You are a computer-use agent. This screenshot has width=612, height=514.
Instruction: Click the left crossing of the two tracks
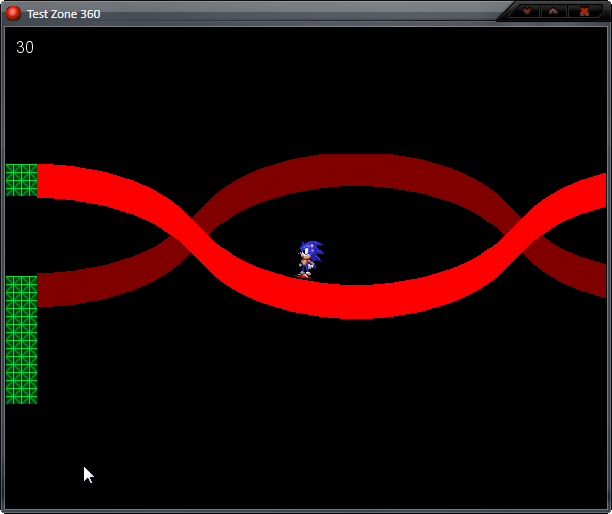(187, 238)
